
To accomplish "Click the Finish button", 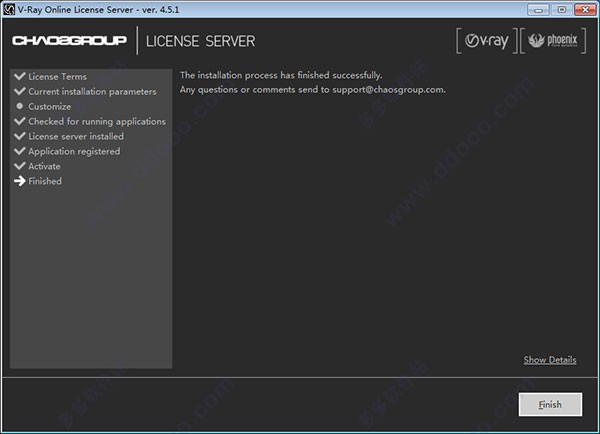I will coord(549,405).
